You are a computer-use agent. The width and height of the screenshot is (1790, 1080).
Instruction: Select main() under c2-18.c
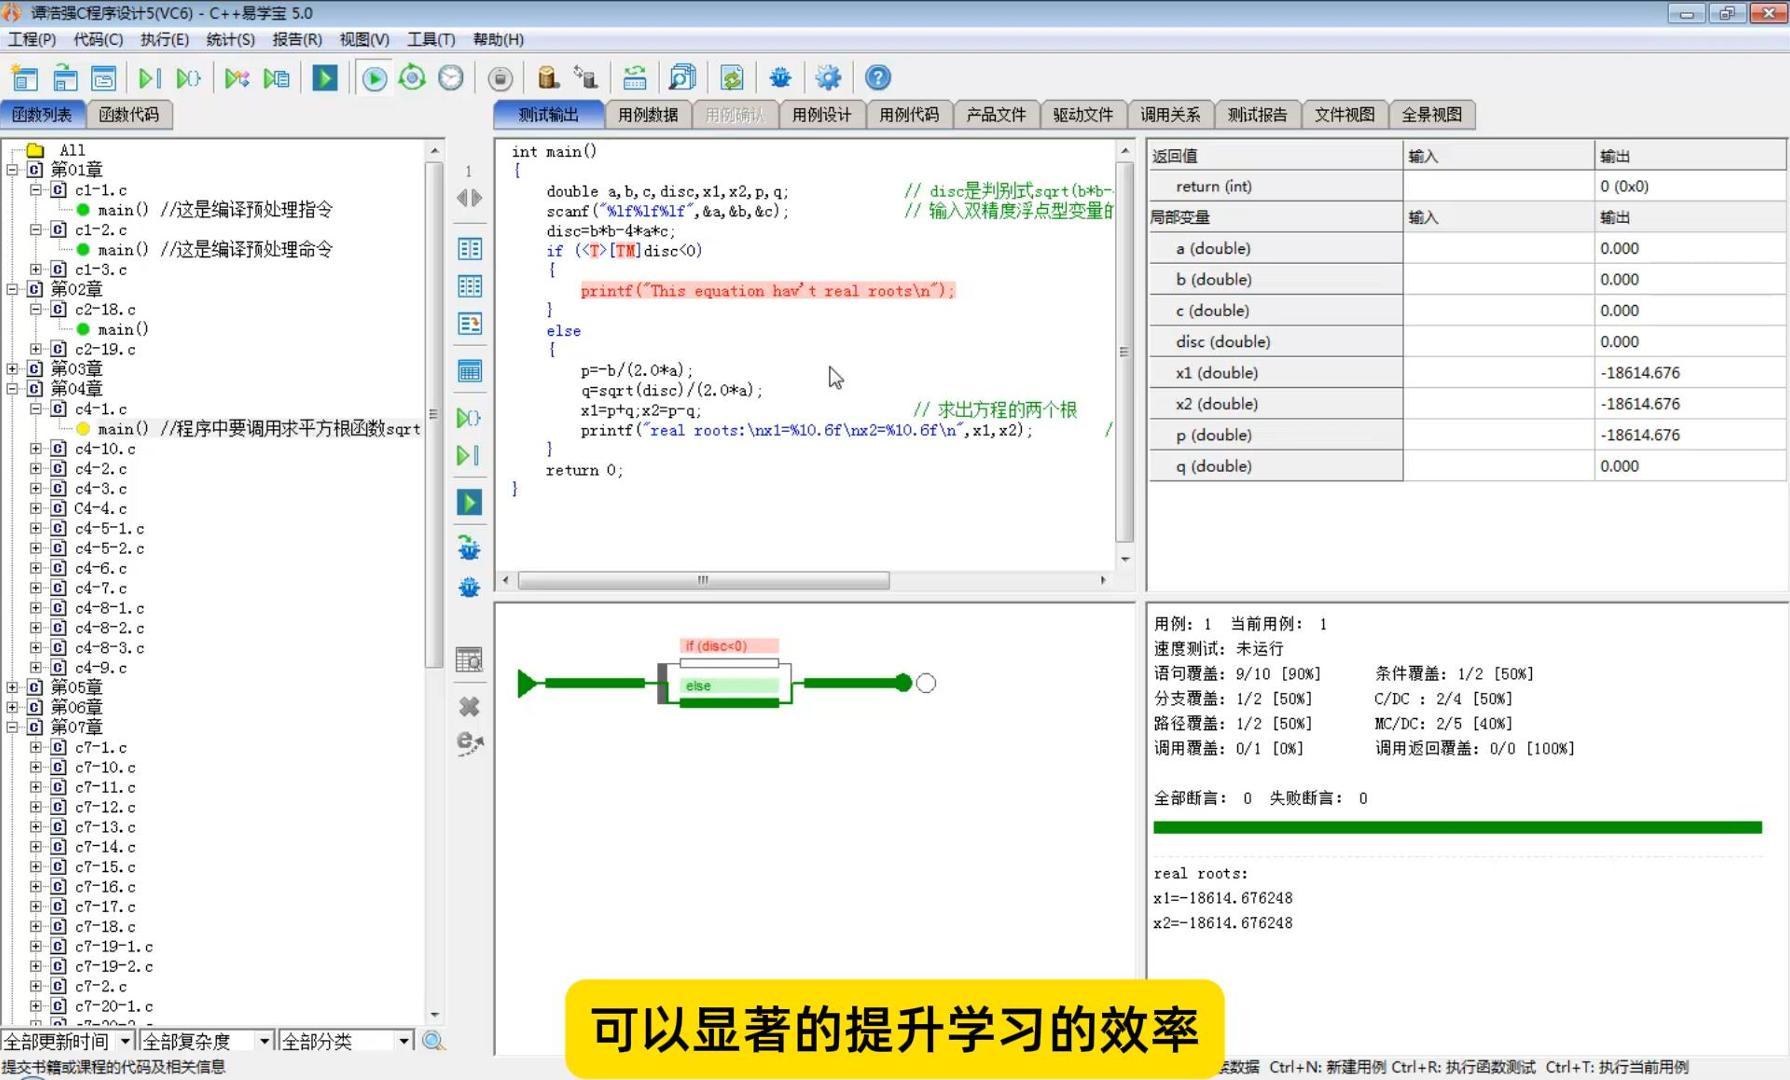[123, 329]
